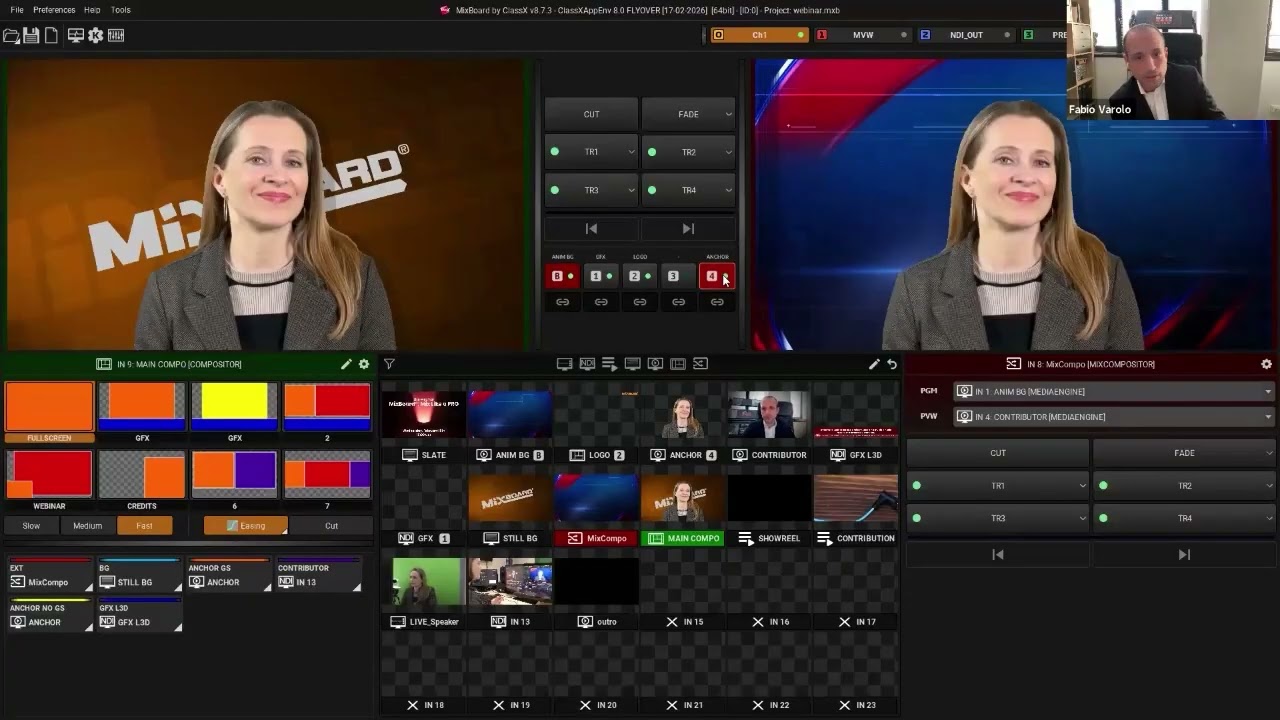Viewport: 1280px width, 720px height.
Task: Open MAIN COMPO compositor gear settings
Action: [364, 364]
